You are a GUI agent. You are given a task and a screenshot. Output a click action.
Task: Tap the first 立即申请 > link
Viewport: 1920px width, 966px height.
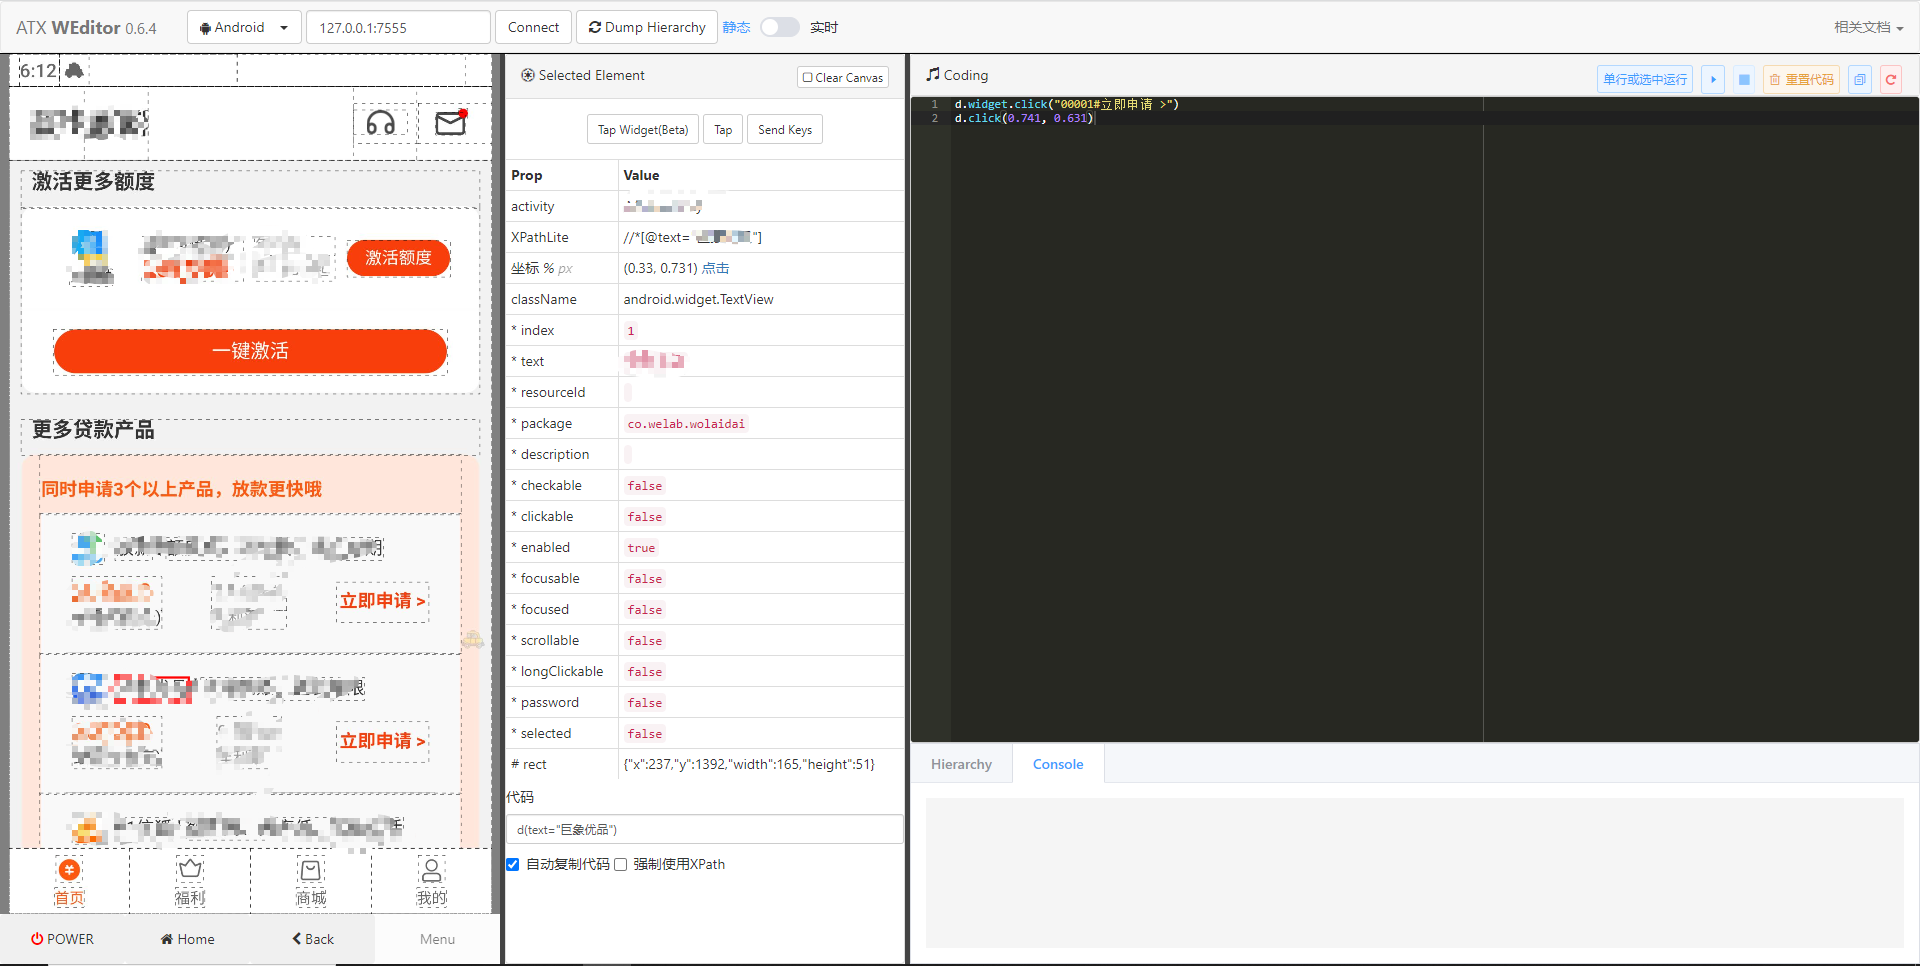click(x=383, y=601)
